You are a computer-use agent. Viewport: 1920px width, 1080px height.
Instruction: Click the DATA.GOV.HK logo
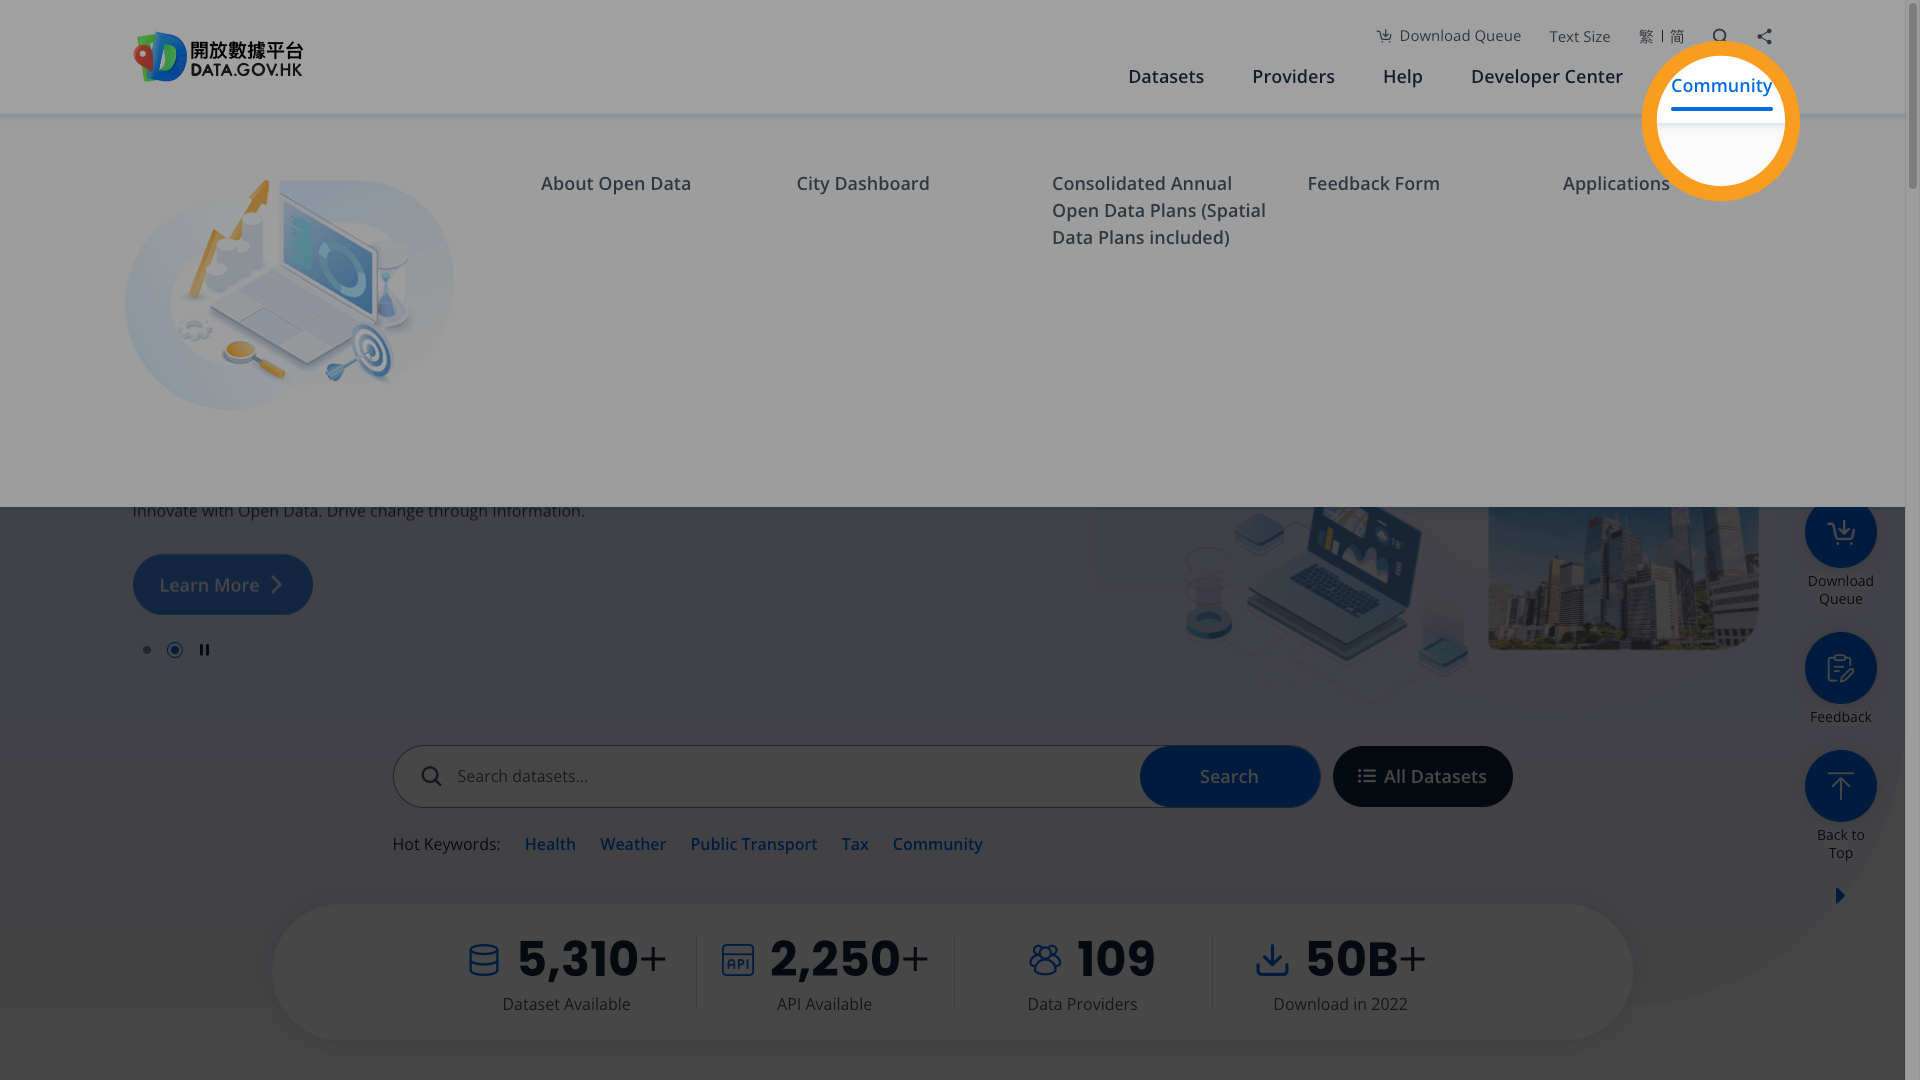pos(217,56)
